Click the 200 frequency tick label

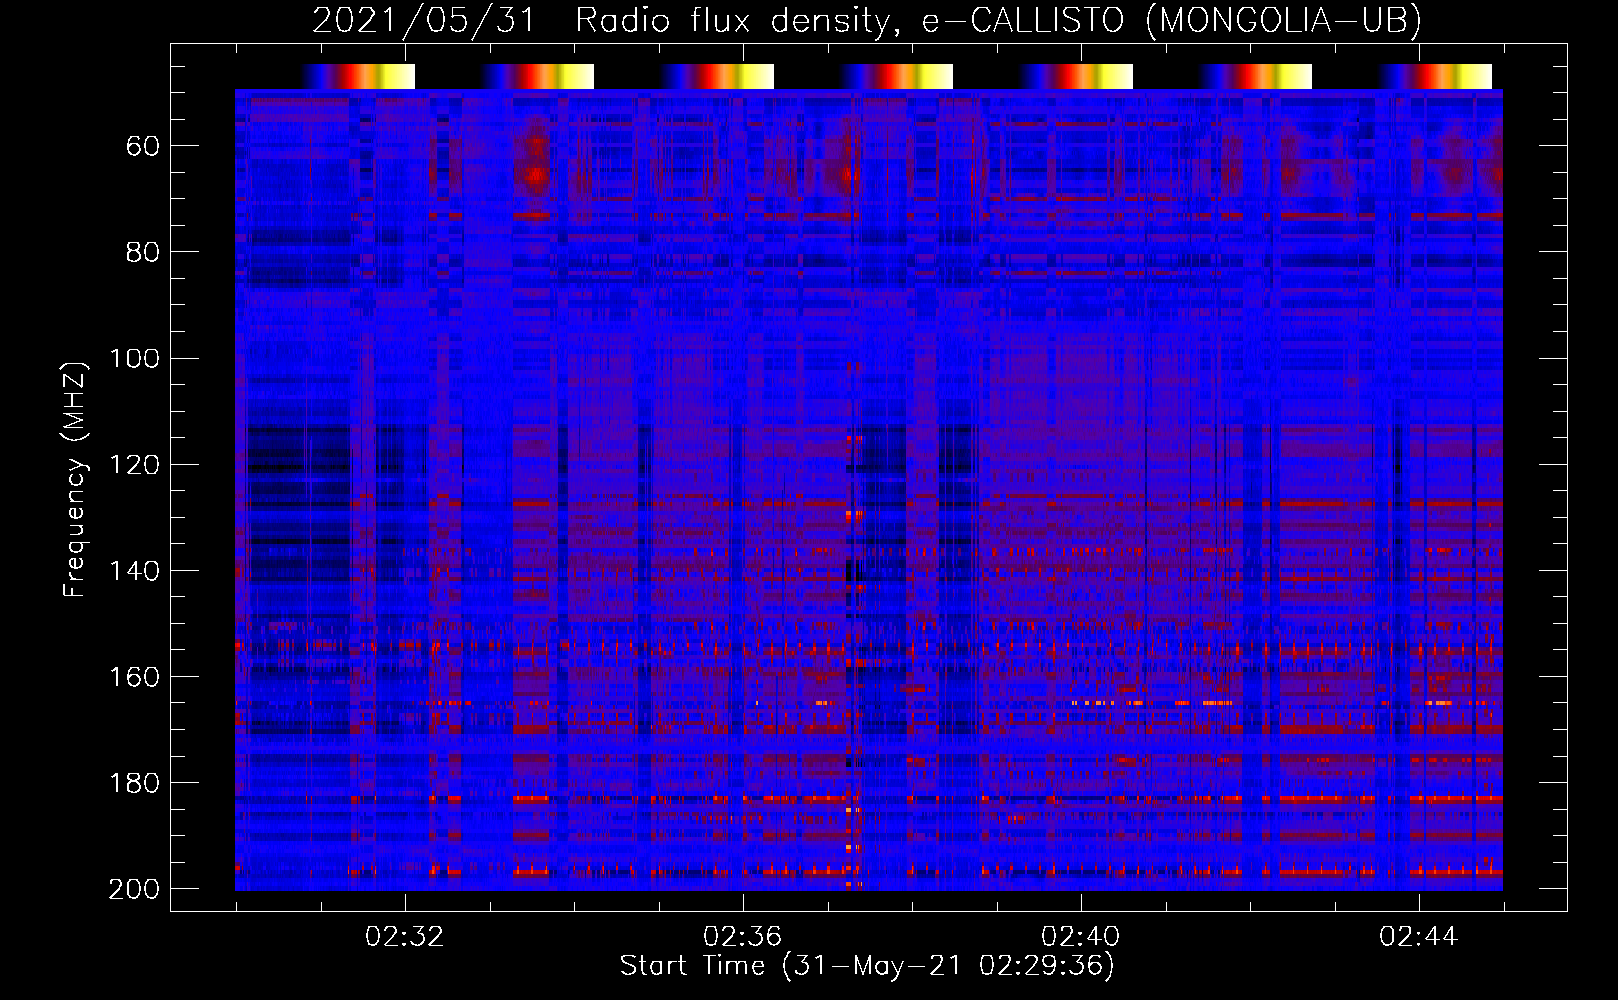134,889
